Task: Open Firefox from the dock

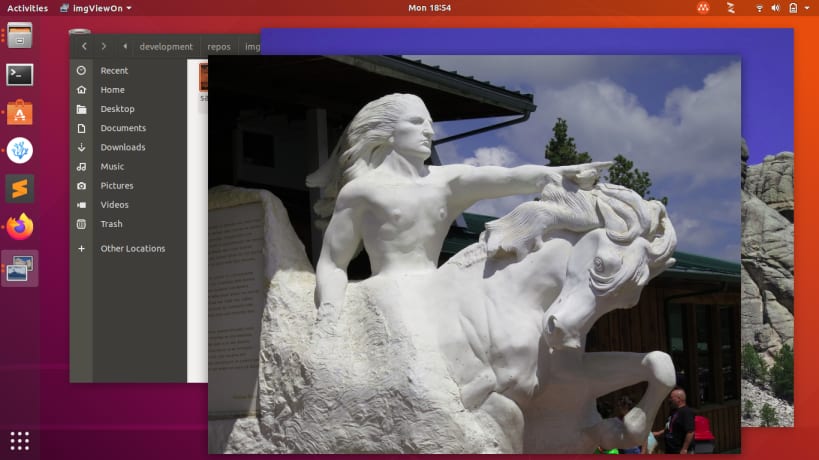Action: click(x=19, y=227)
